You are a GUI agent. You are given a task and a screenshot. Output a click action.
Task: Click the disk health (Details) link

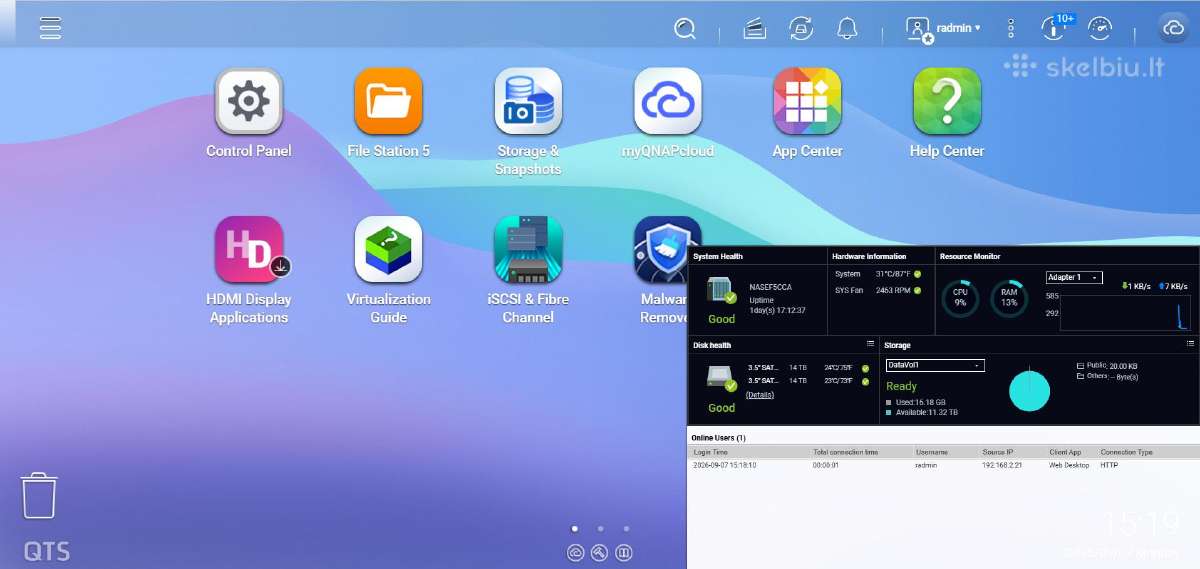click(760, 395)
